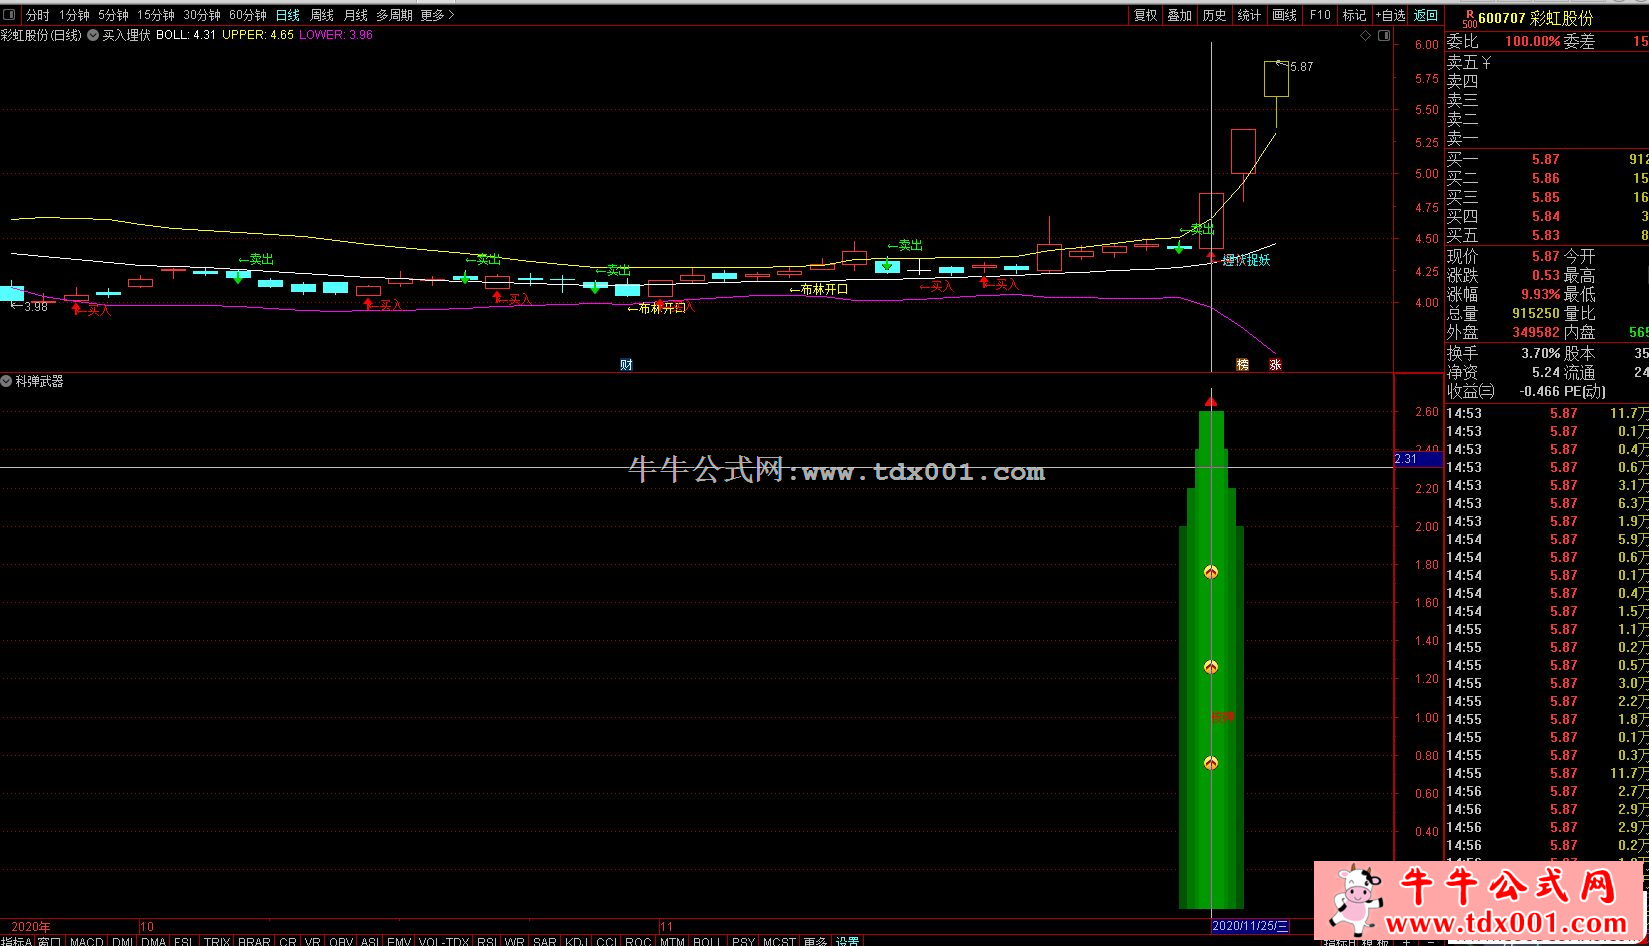Open the 历史 history button
This screenshot has height=946, width=1649.
tap(1214, 15)
